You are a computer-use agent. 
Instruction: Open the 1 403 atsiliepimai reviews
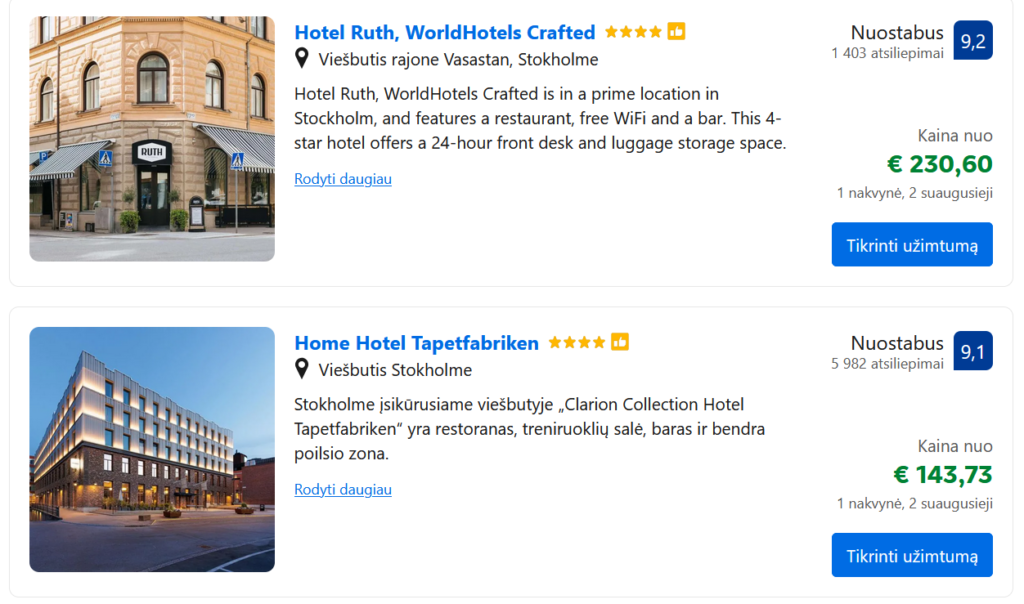[x=887, y=54]
